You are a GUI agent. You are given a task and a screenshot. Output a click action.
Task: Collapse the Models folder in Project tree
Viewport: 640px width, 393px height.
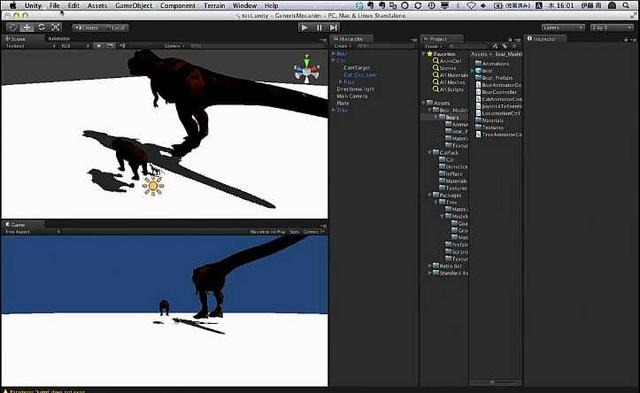[x=442, y=216]
